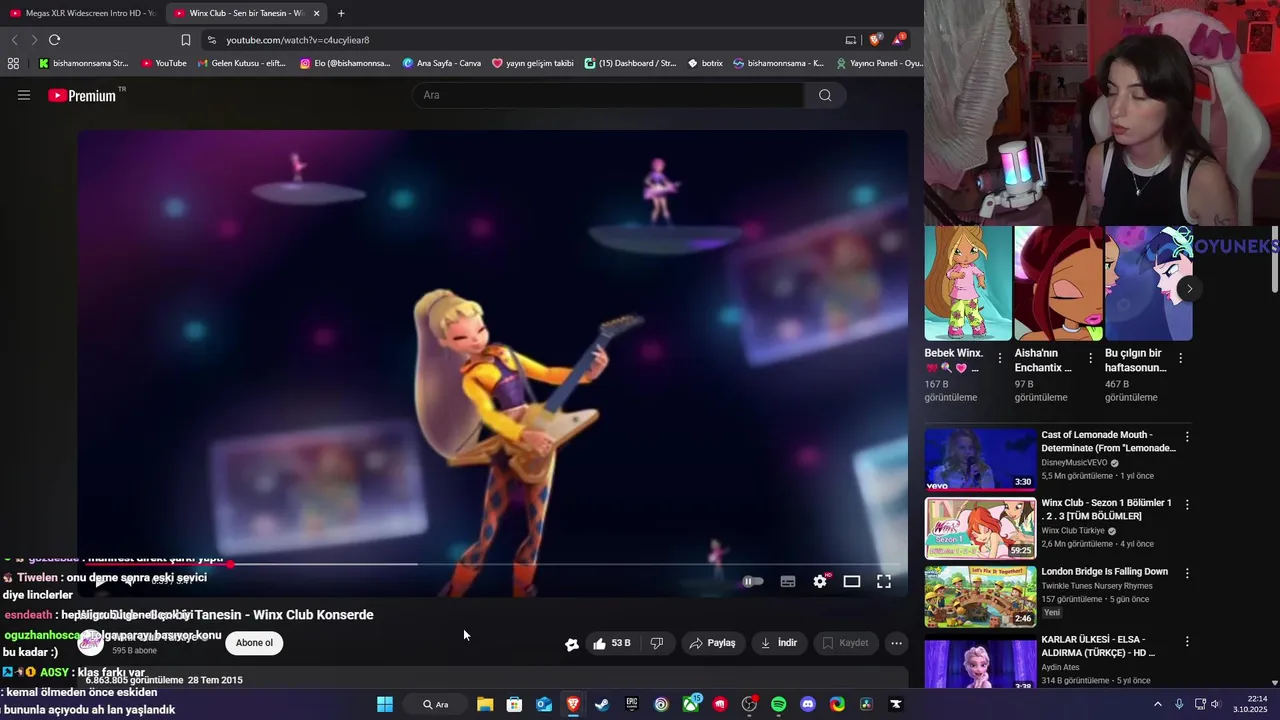The height and width of the screenshot is (720, 1280).
Task: Go back with the browser back arrow
Action: click(14, 40)
